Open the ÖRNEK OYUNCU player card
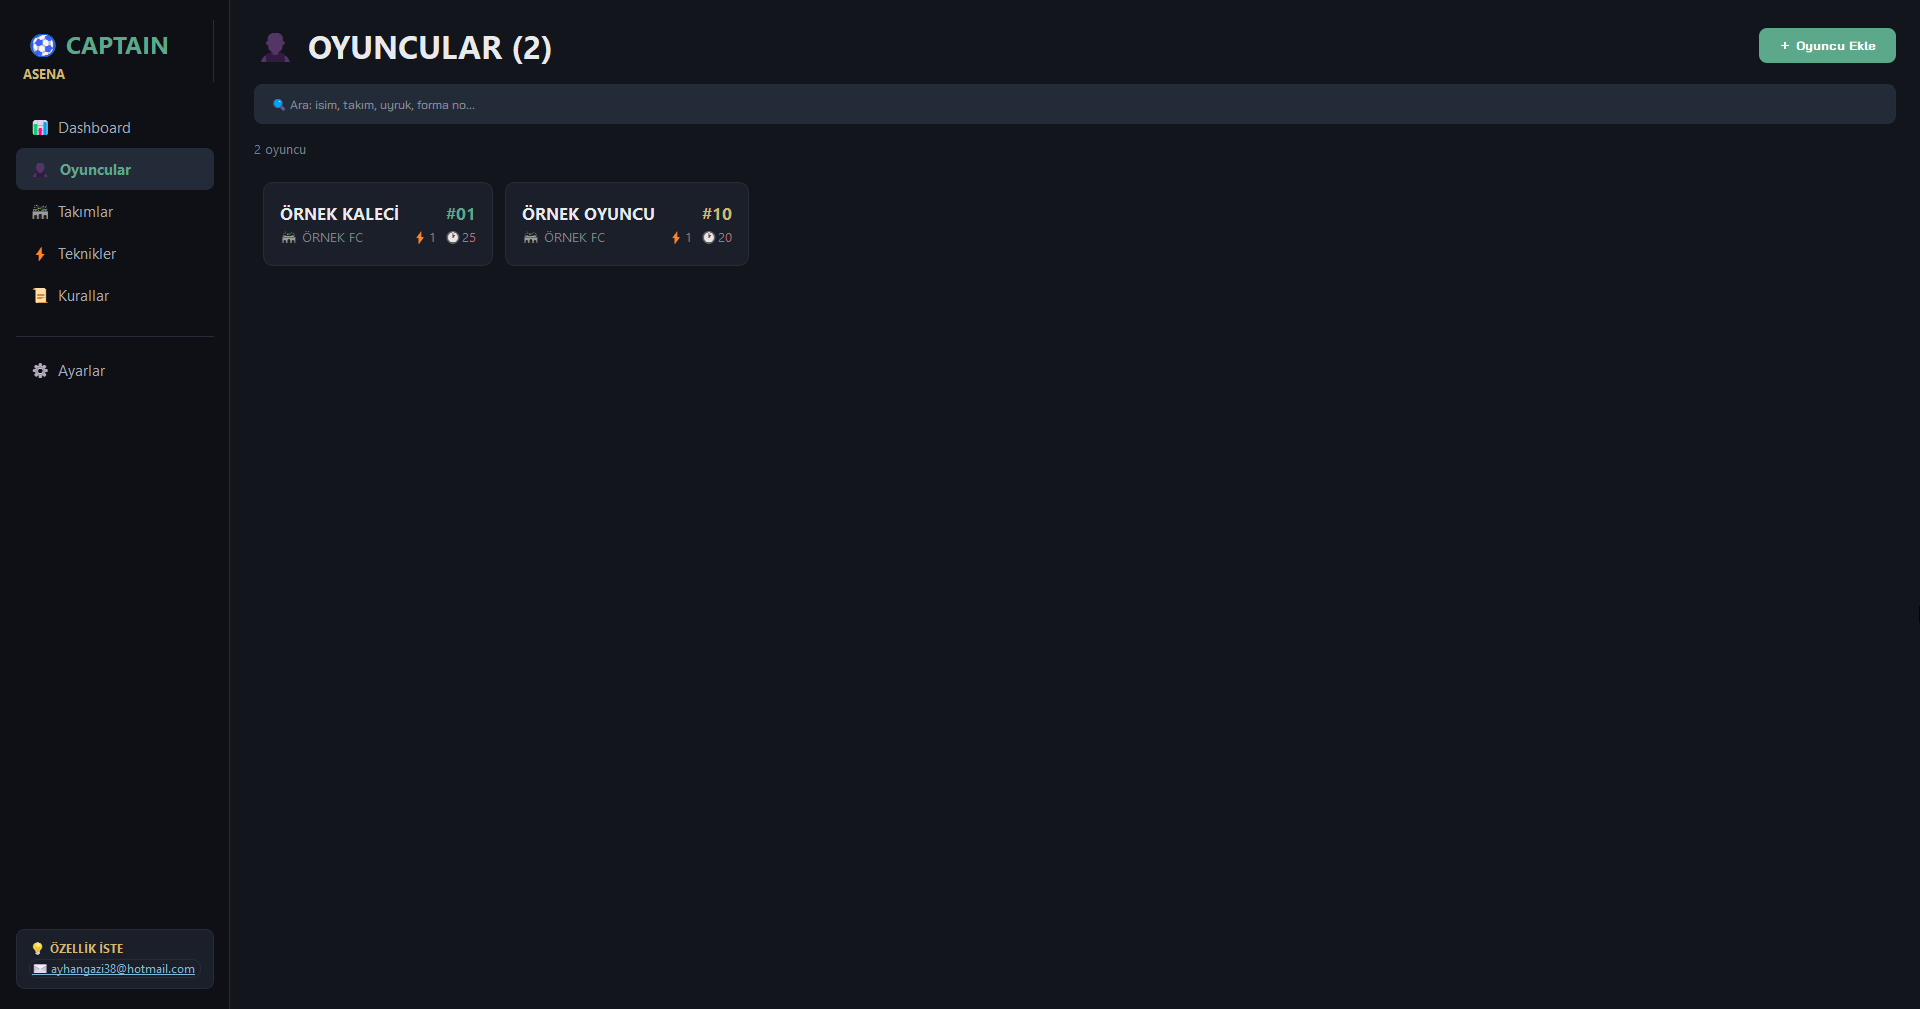1920x1009 pixels. [x=627, y=224]
